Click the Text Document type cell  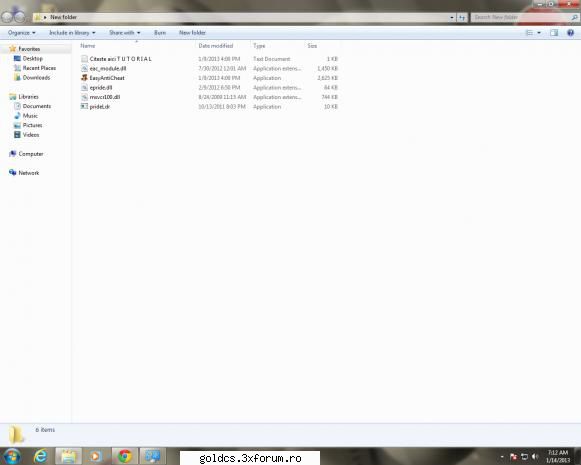coord(272,59)
